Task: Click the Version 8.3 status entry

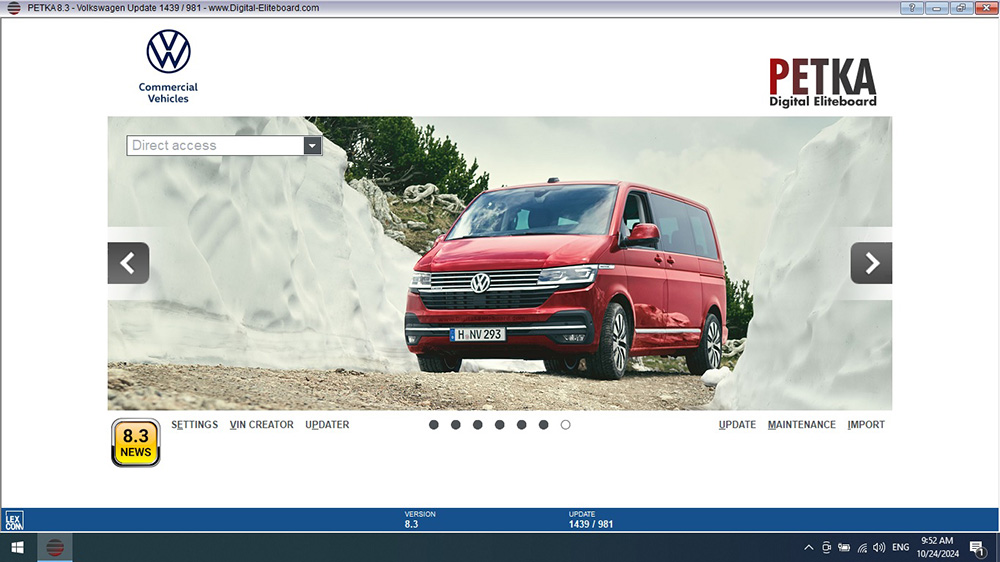Action: point(420,519)
